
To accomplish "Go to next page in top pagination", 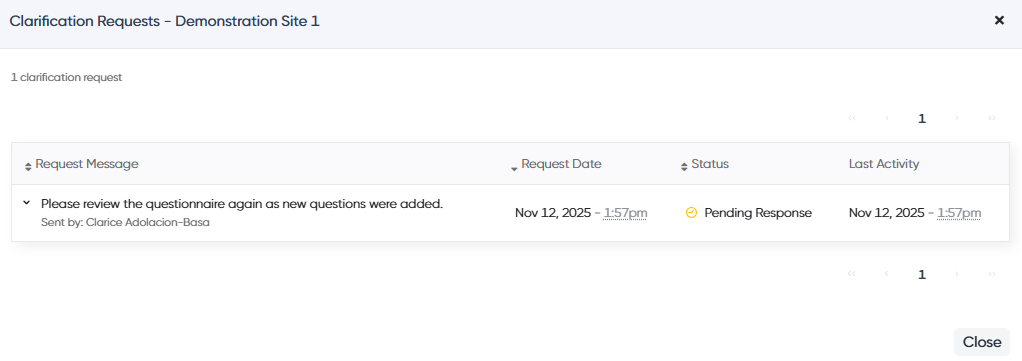I will tap(957, 119).
